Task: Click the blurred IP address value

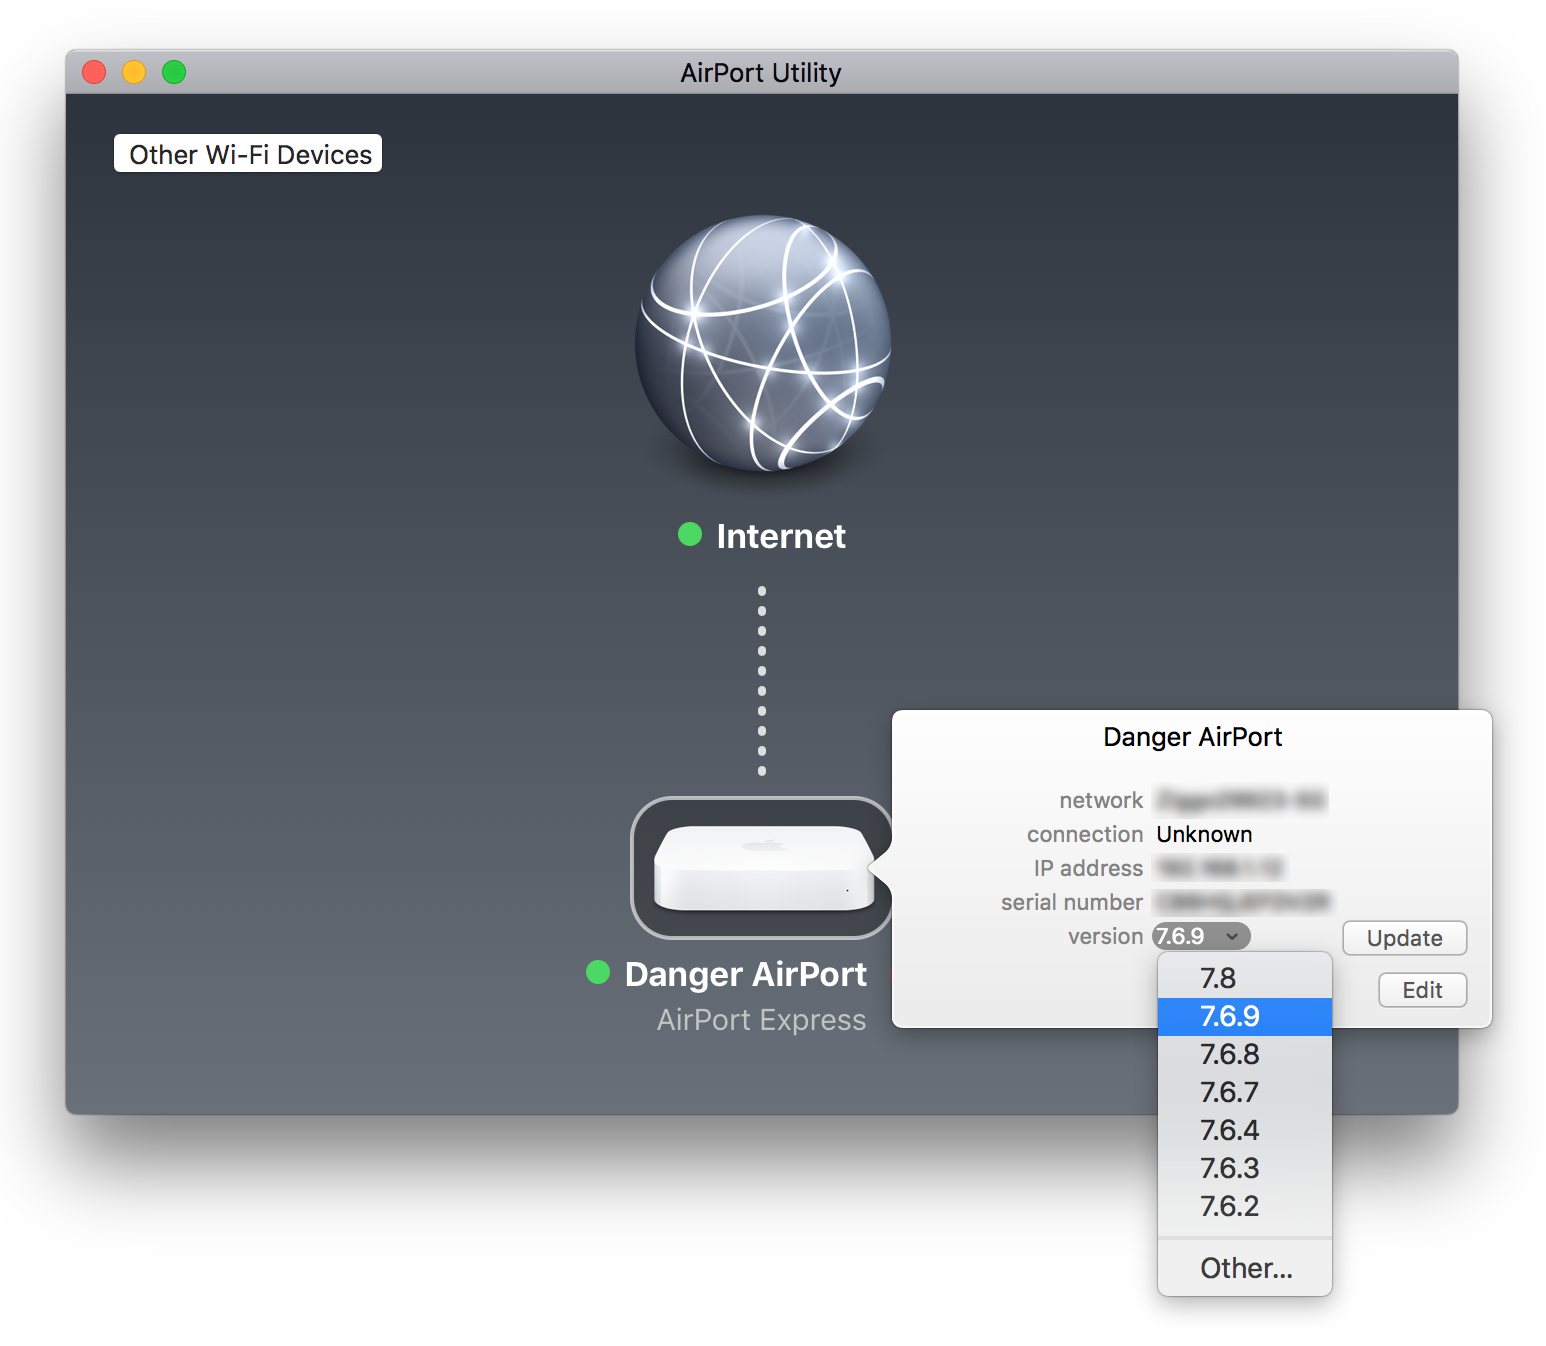Action: point(1219,868)
